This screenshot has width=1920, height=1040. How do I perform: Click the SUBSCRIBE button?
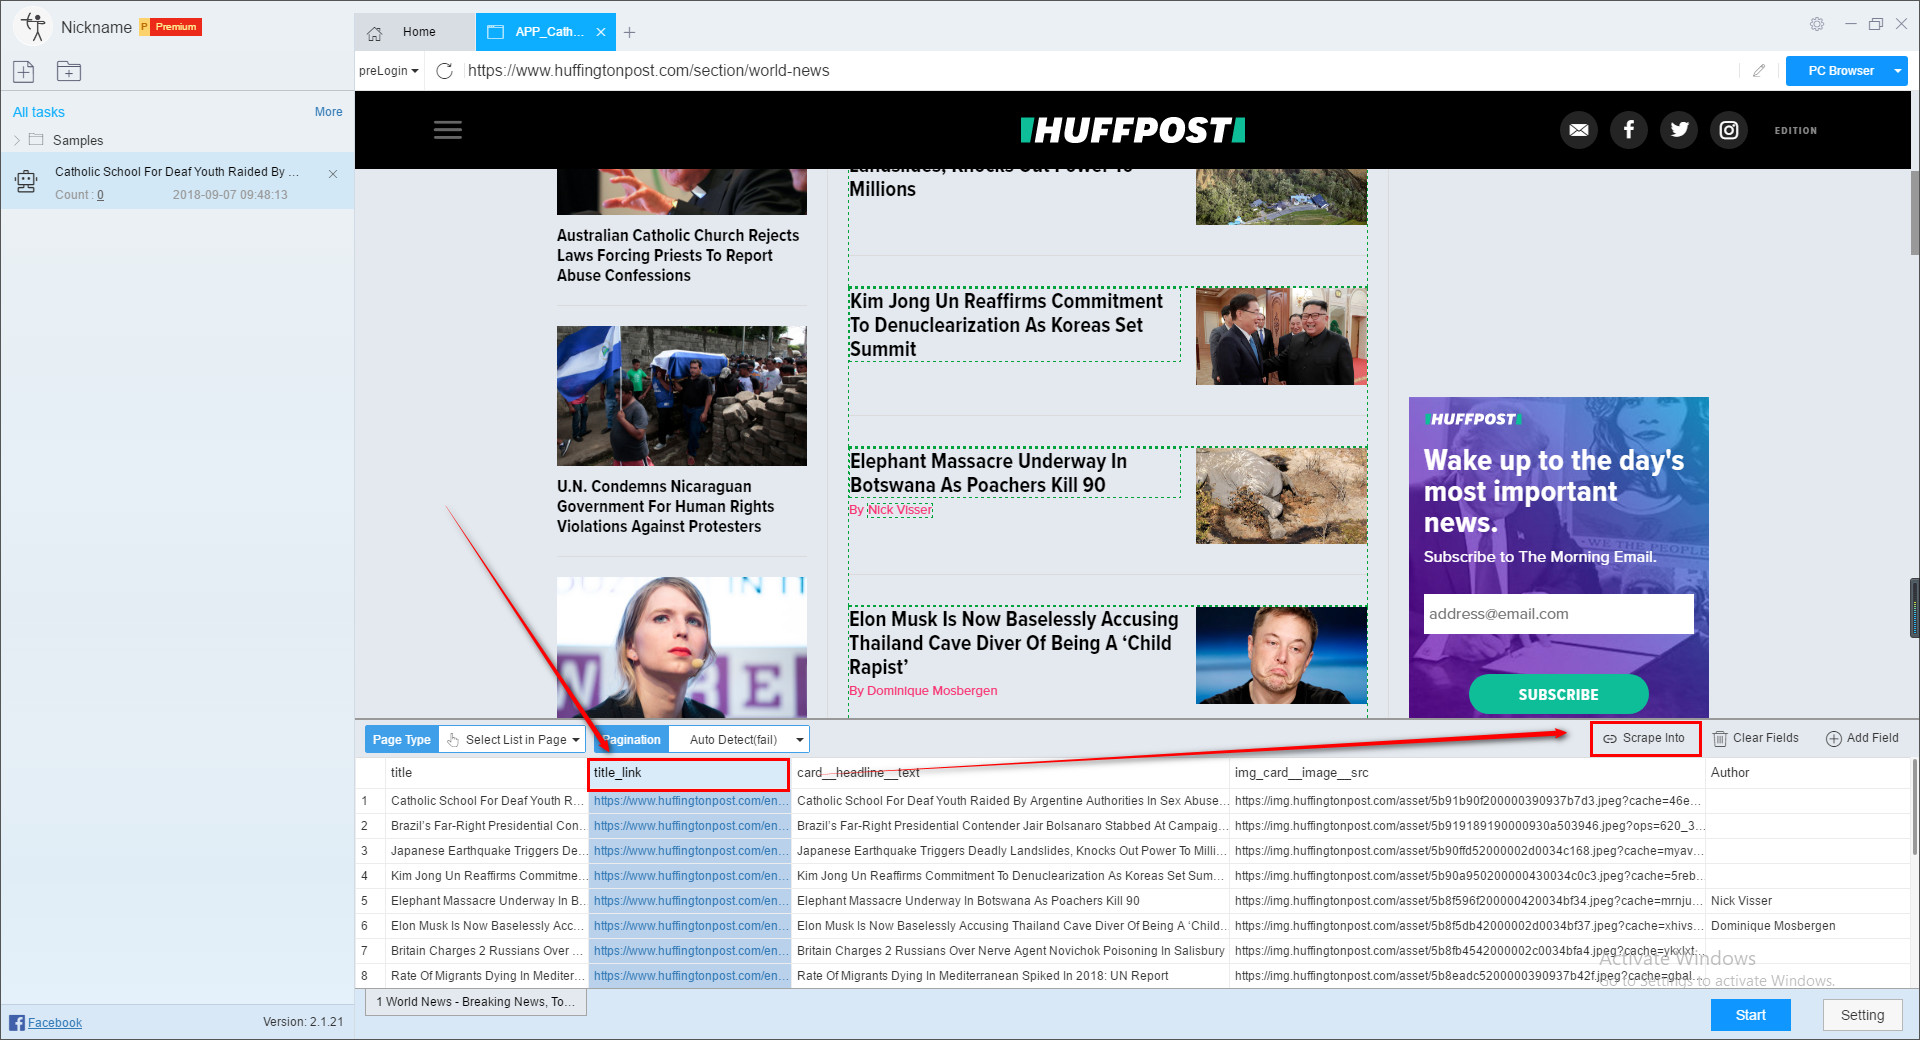click(1558, 694)
